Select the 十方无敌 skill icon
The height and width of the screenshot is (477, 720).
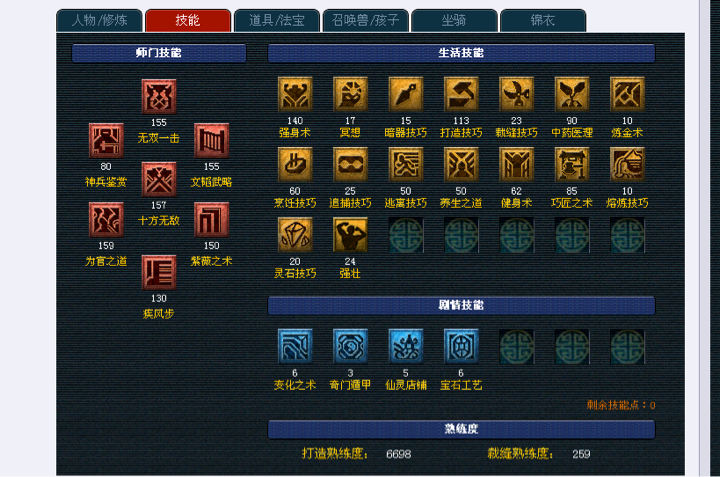[x=159, y=179]
